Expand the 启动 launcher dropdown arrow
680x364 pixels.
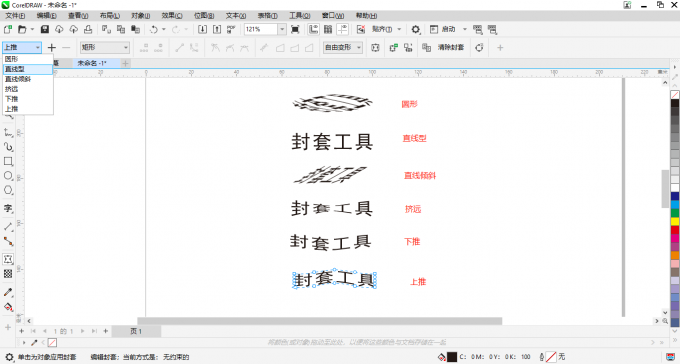(464, 30)
